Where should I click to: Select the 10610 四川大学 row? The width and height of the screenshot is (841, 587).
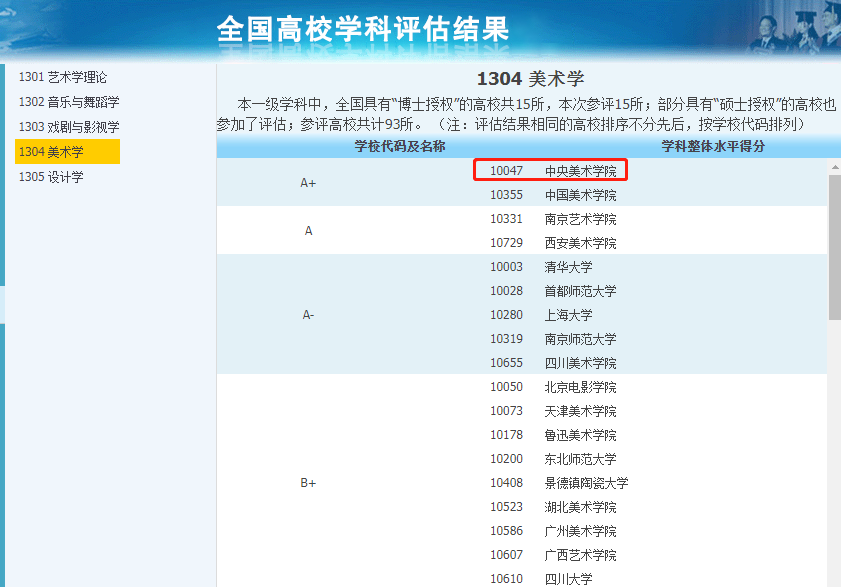(541, 579)
